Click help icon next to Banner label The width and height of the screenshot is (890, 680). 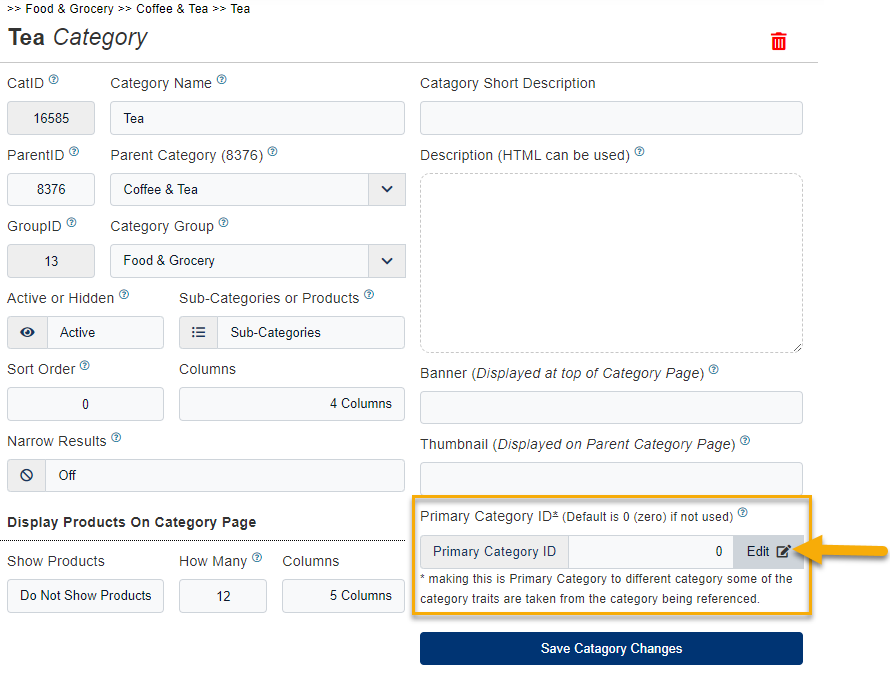tap(713, 370)
